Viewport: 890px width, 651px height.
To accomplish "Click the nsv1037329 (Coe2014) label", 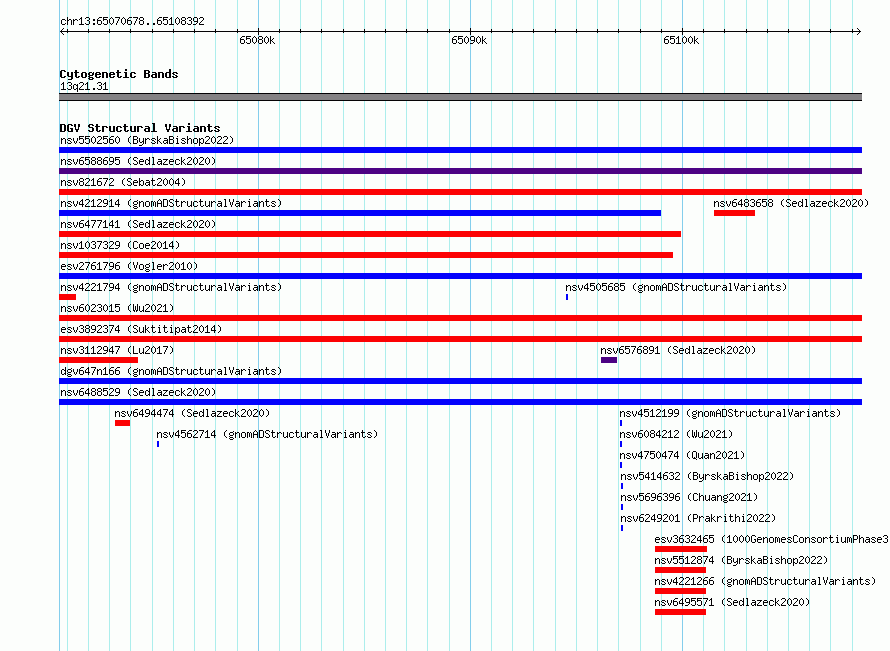I will click(120, 245).
